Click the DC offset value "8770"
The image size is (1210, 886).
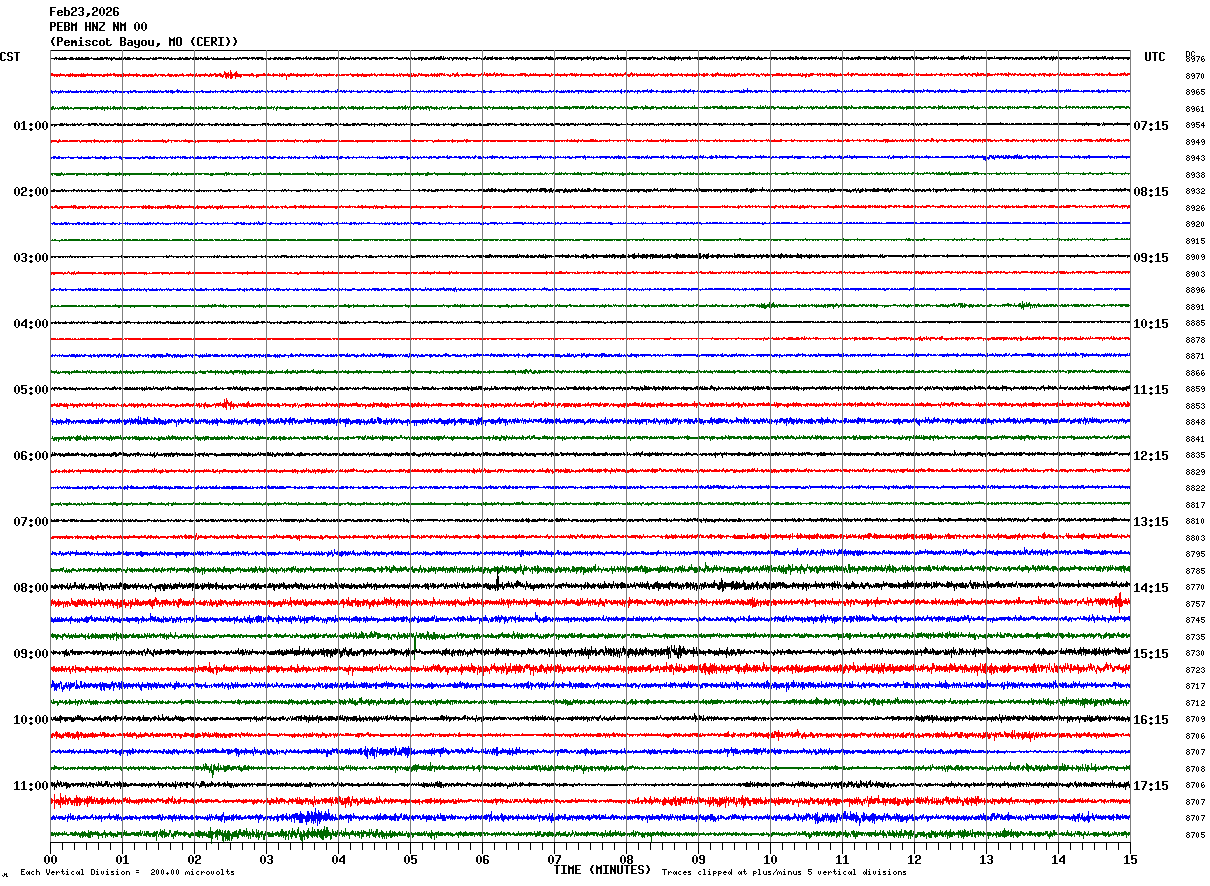(1195, 588)
